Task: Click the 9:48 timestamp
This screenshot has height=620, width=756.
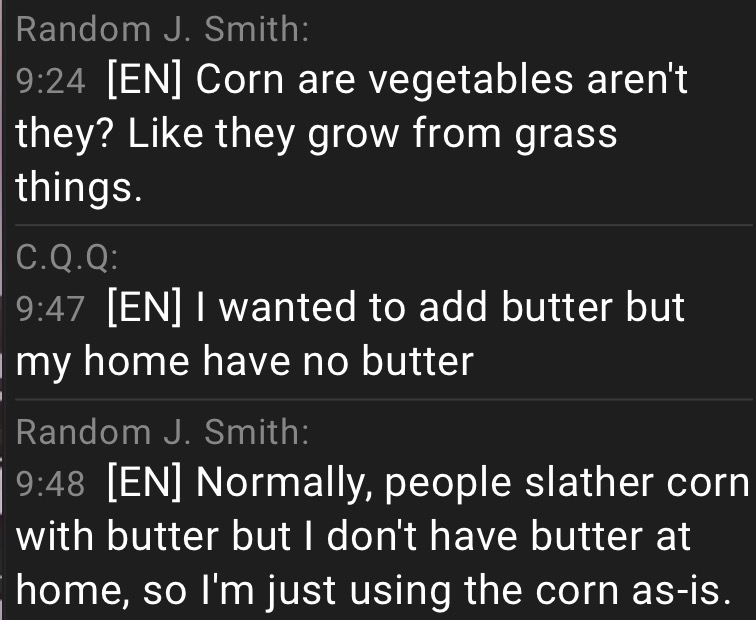Action: [51, 484]
